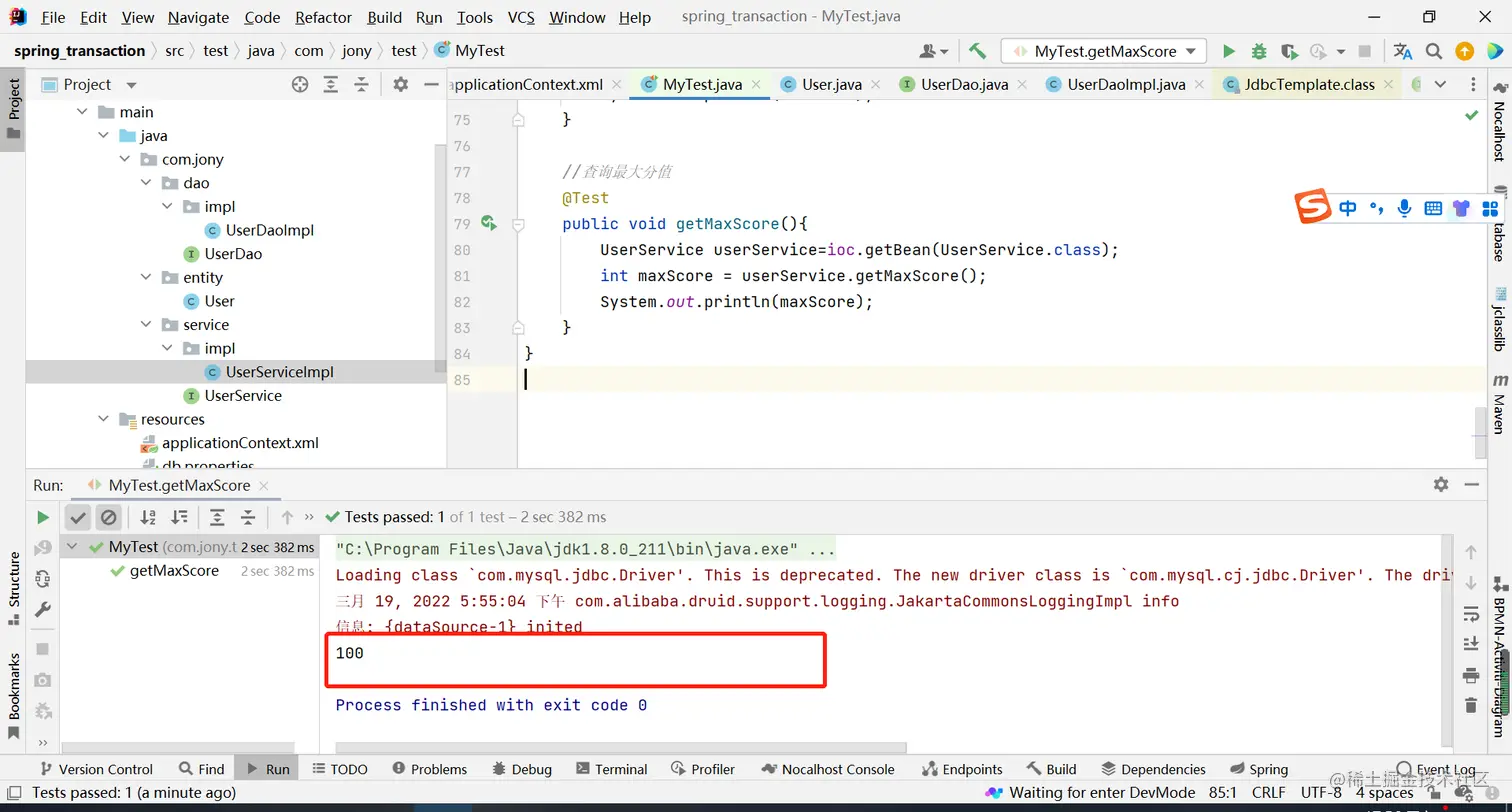Start debugging with the bug icon
This screenshot has height=812, width=1512.
coord(1259,51)
